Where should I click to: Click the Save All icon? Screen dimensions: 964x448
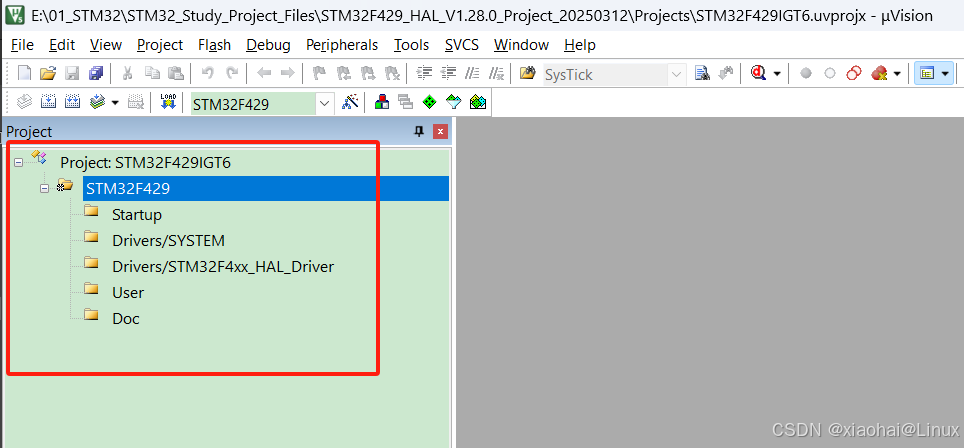(97, 74)
